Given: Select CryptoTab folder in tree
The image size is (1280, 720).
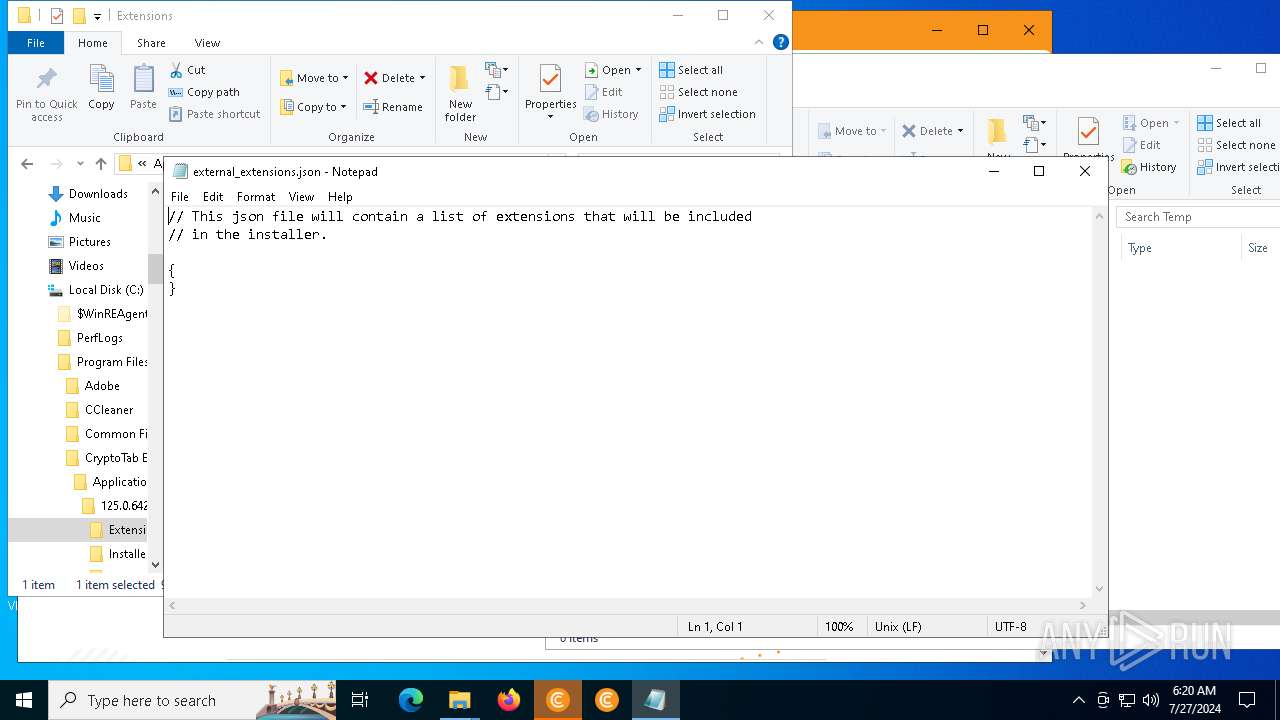Looking at the screenshot, I should click(115, 458).
